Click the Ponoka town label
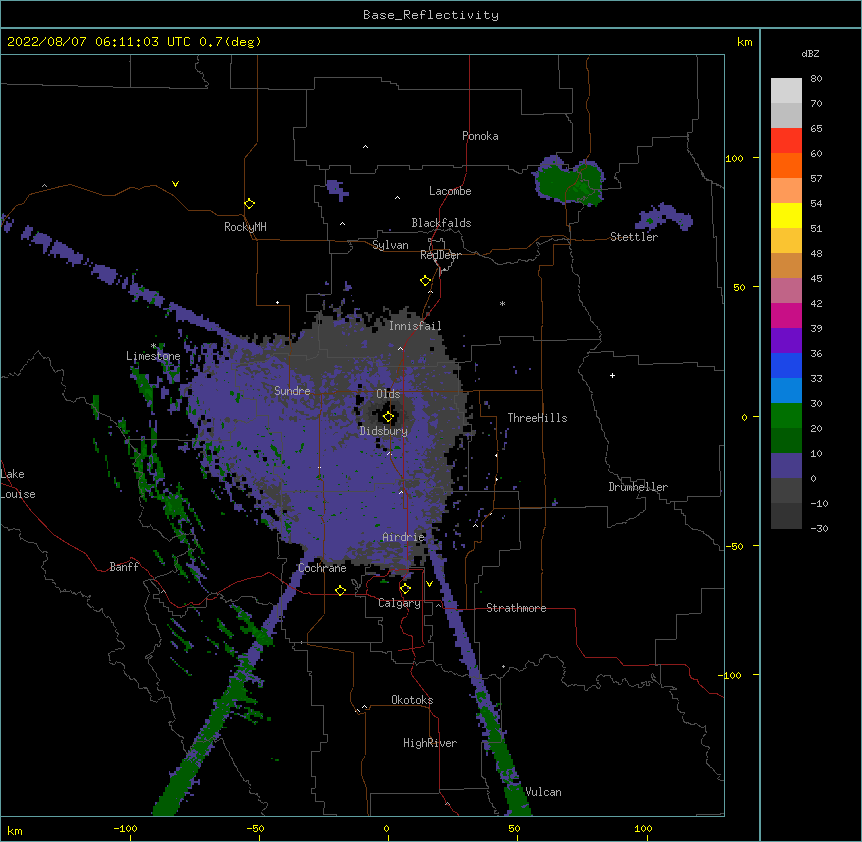 (480, 136)
